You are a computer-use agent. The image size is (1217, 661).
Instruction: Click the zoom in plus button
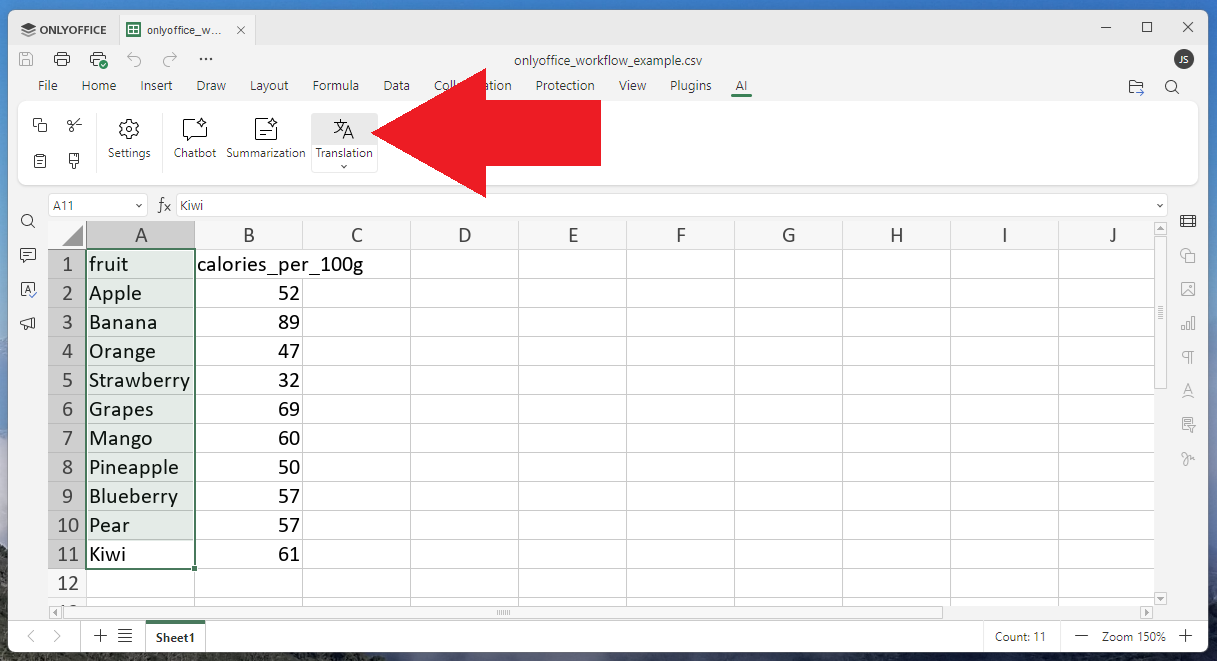click(x=1185, y=636)
